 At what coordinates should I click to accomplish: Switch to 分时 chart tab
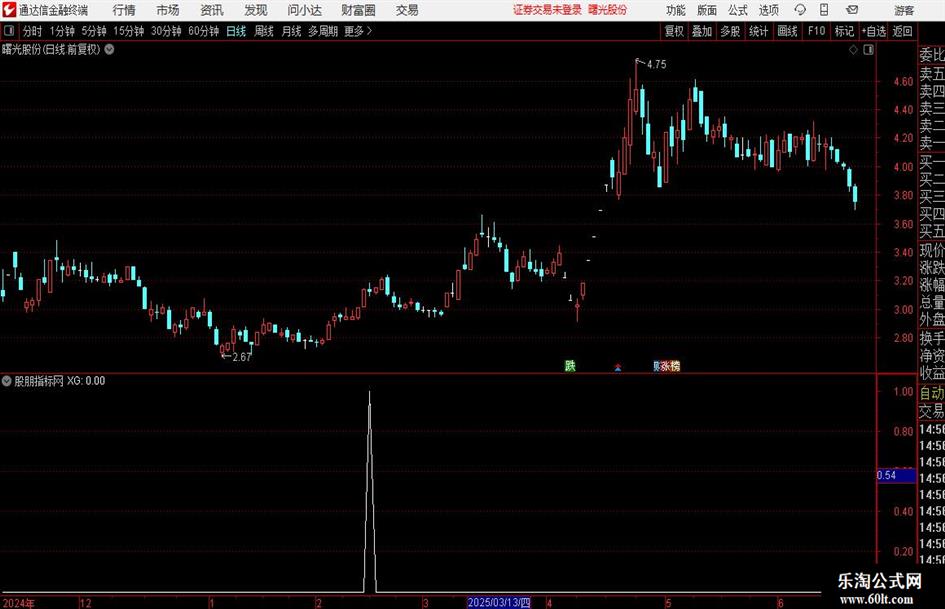click(x=32, y=31)
